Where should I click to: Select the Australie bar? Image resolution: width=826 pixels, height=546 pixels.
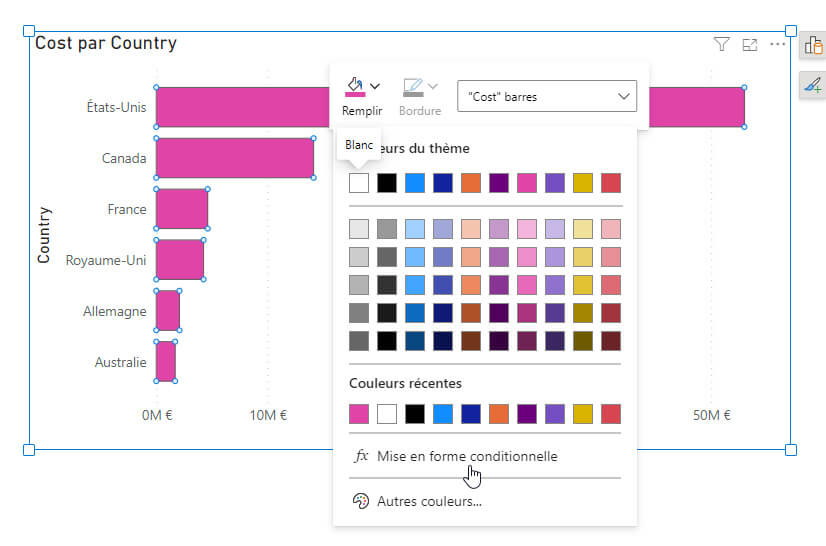[165, 362]
